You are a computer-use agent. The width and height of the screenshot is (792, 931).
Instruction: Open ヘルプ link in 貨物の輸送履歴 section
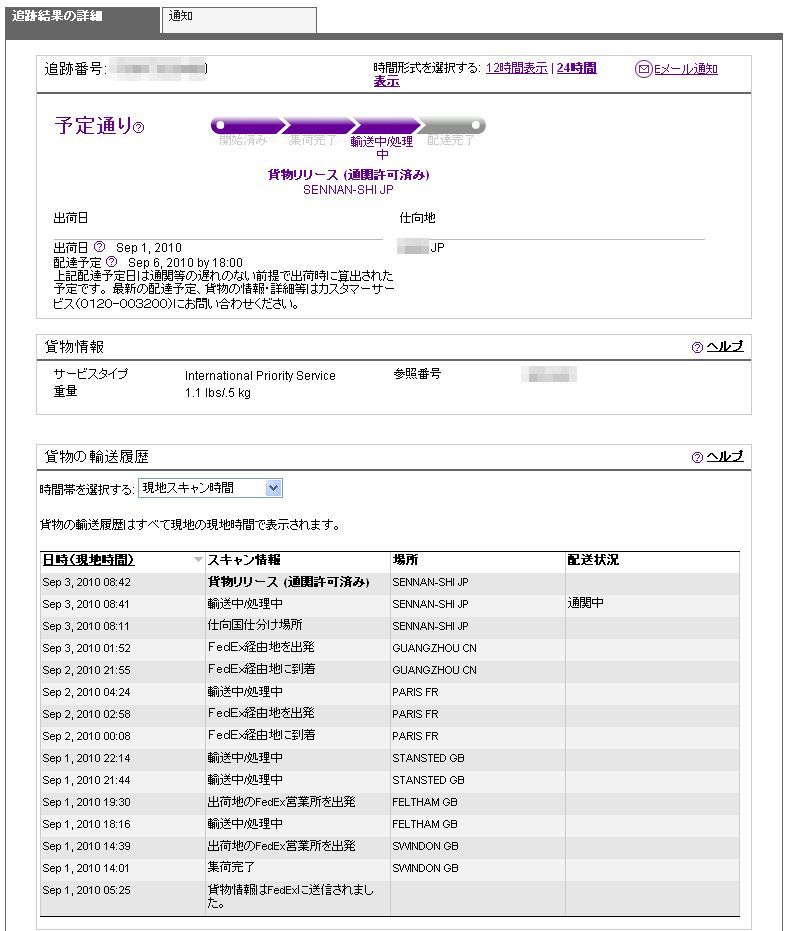pos(724,457)
